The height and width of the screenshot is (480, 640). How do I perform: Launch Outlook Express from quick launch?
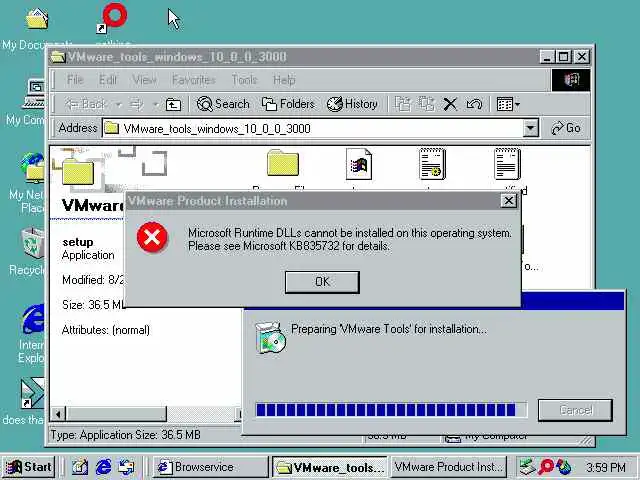pos(127,467)
